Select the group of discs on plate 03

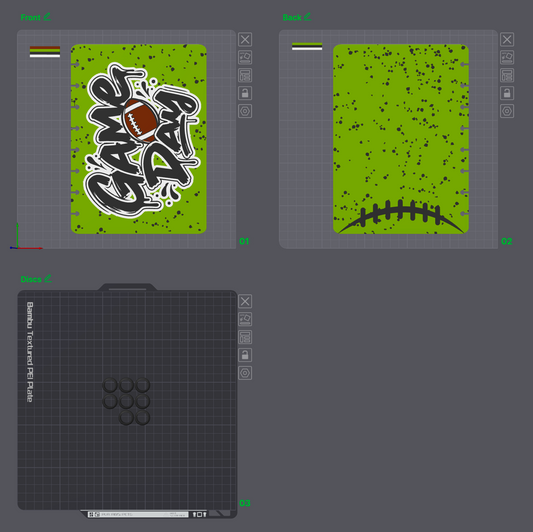[x=126, y=401]
